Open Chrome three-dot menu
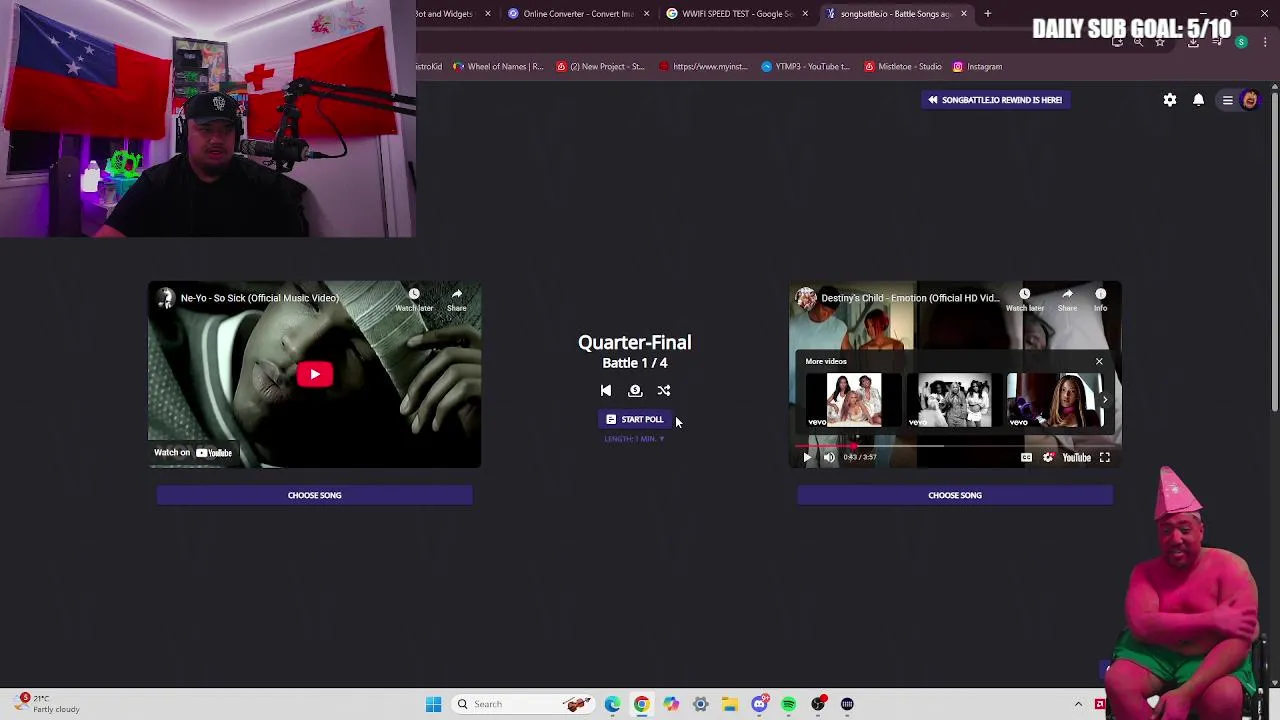Screen dimensions: 1280x720 click(x=1265, y=42)
